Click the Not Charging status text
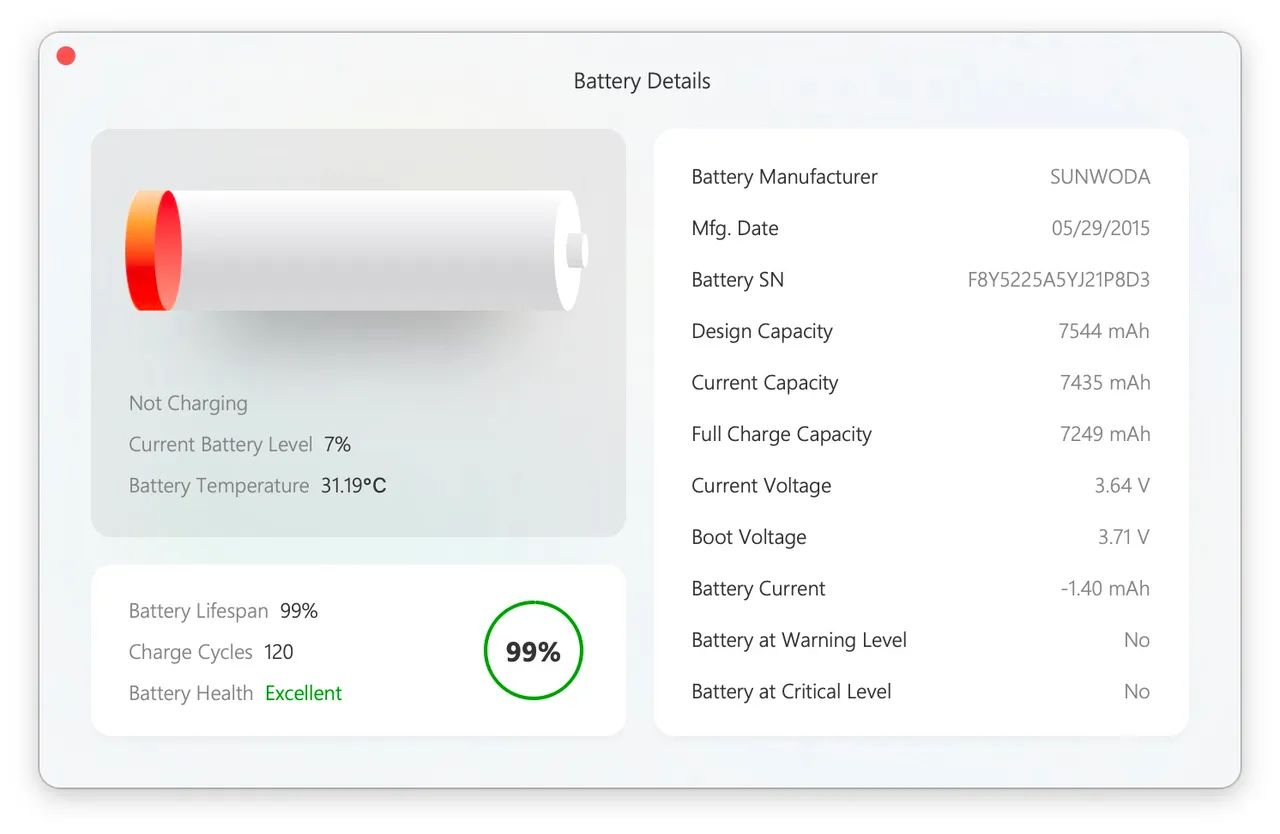This screenshot has height=834, width=1280. tap(188, 403)
